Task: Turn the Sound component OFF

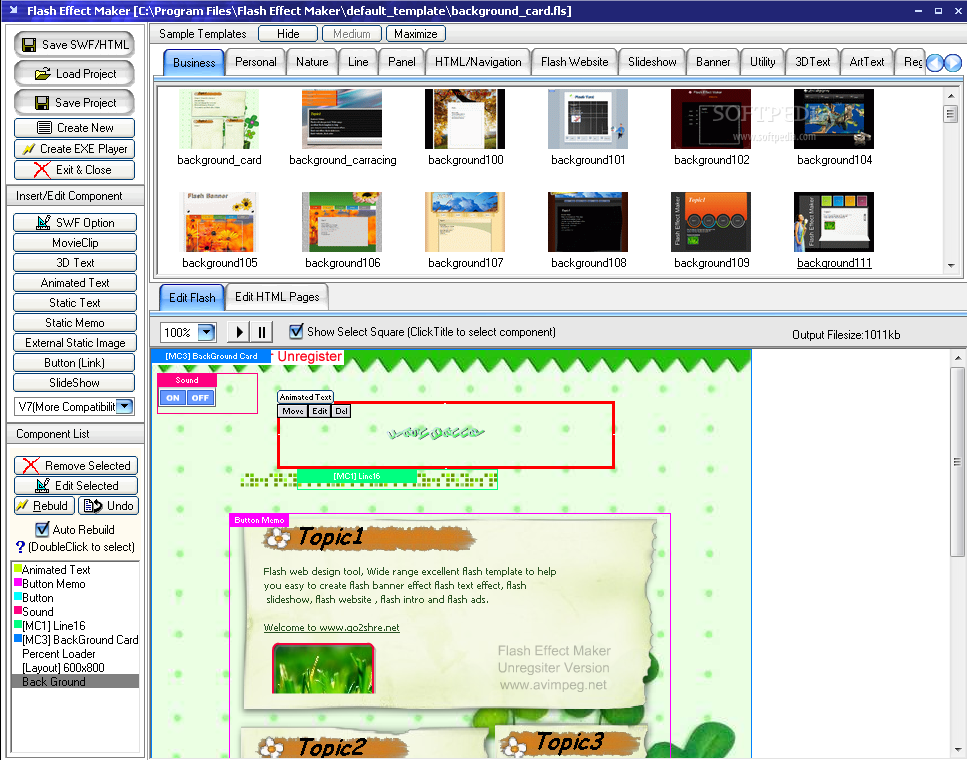Action: pyautogui.click(x=200, y=397)
